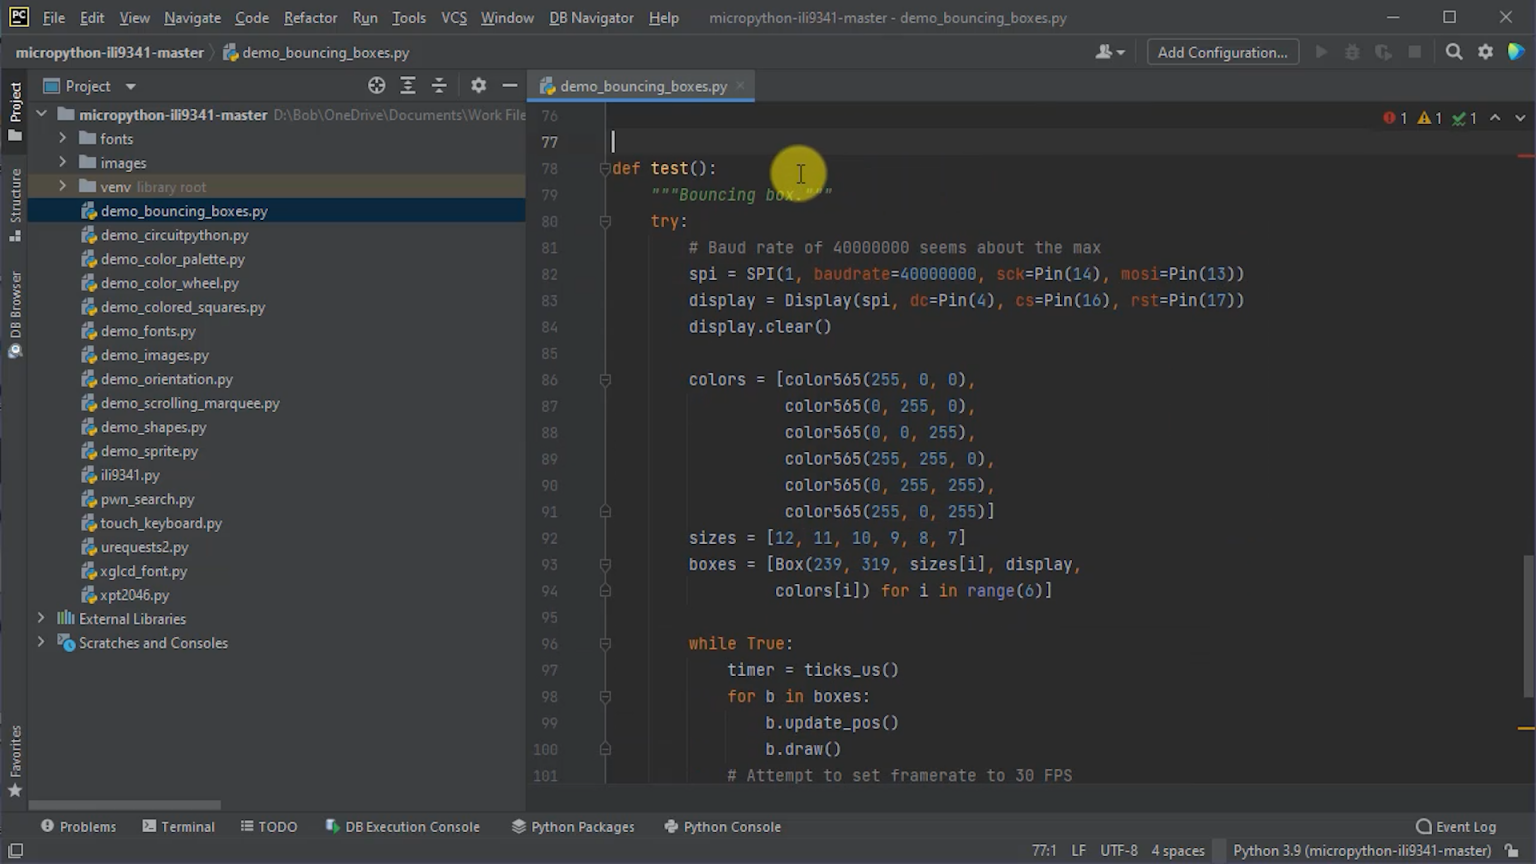Click the Select Opened File locate icon
Viewport: 1536px width, 864px height.
376,86
